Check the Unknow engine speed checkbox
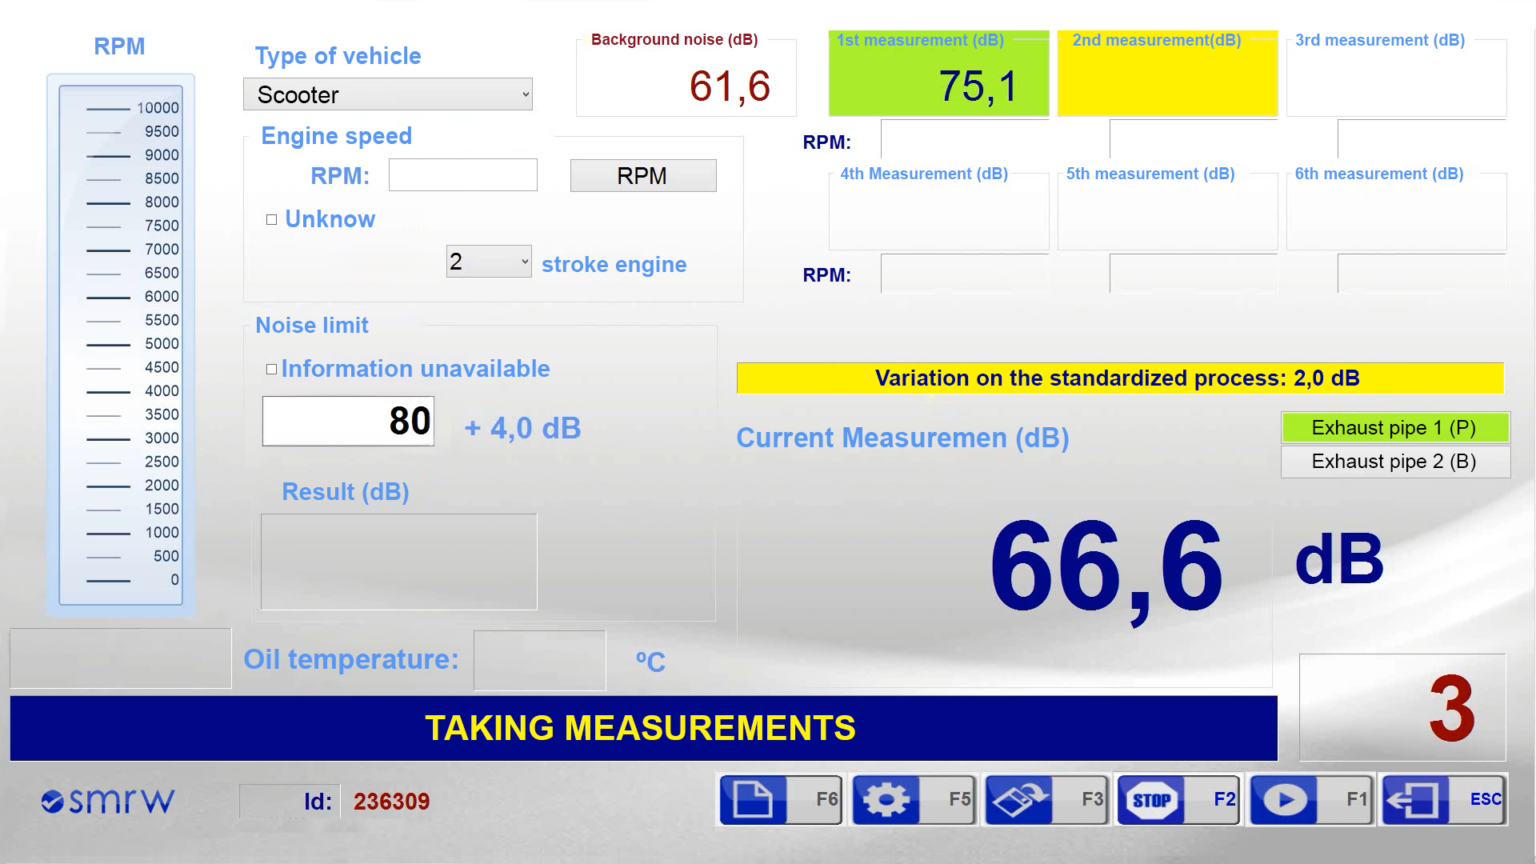 [x=270, y=219]
